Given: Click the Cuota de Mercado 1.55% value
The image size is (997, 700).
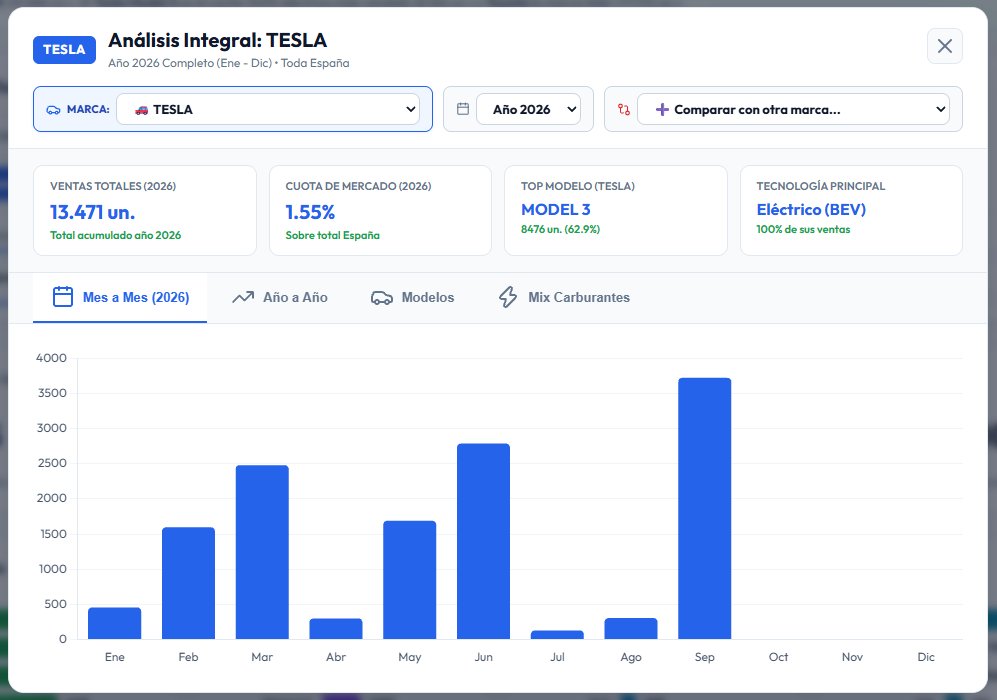Looking at the screenshot, I should click(x=310, y=212).
